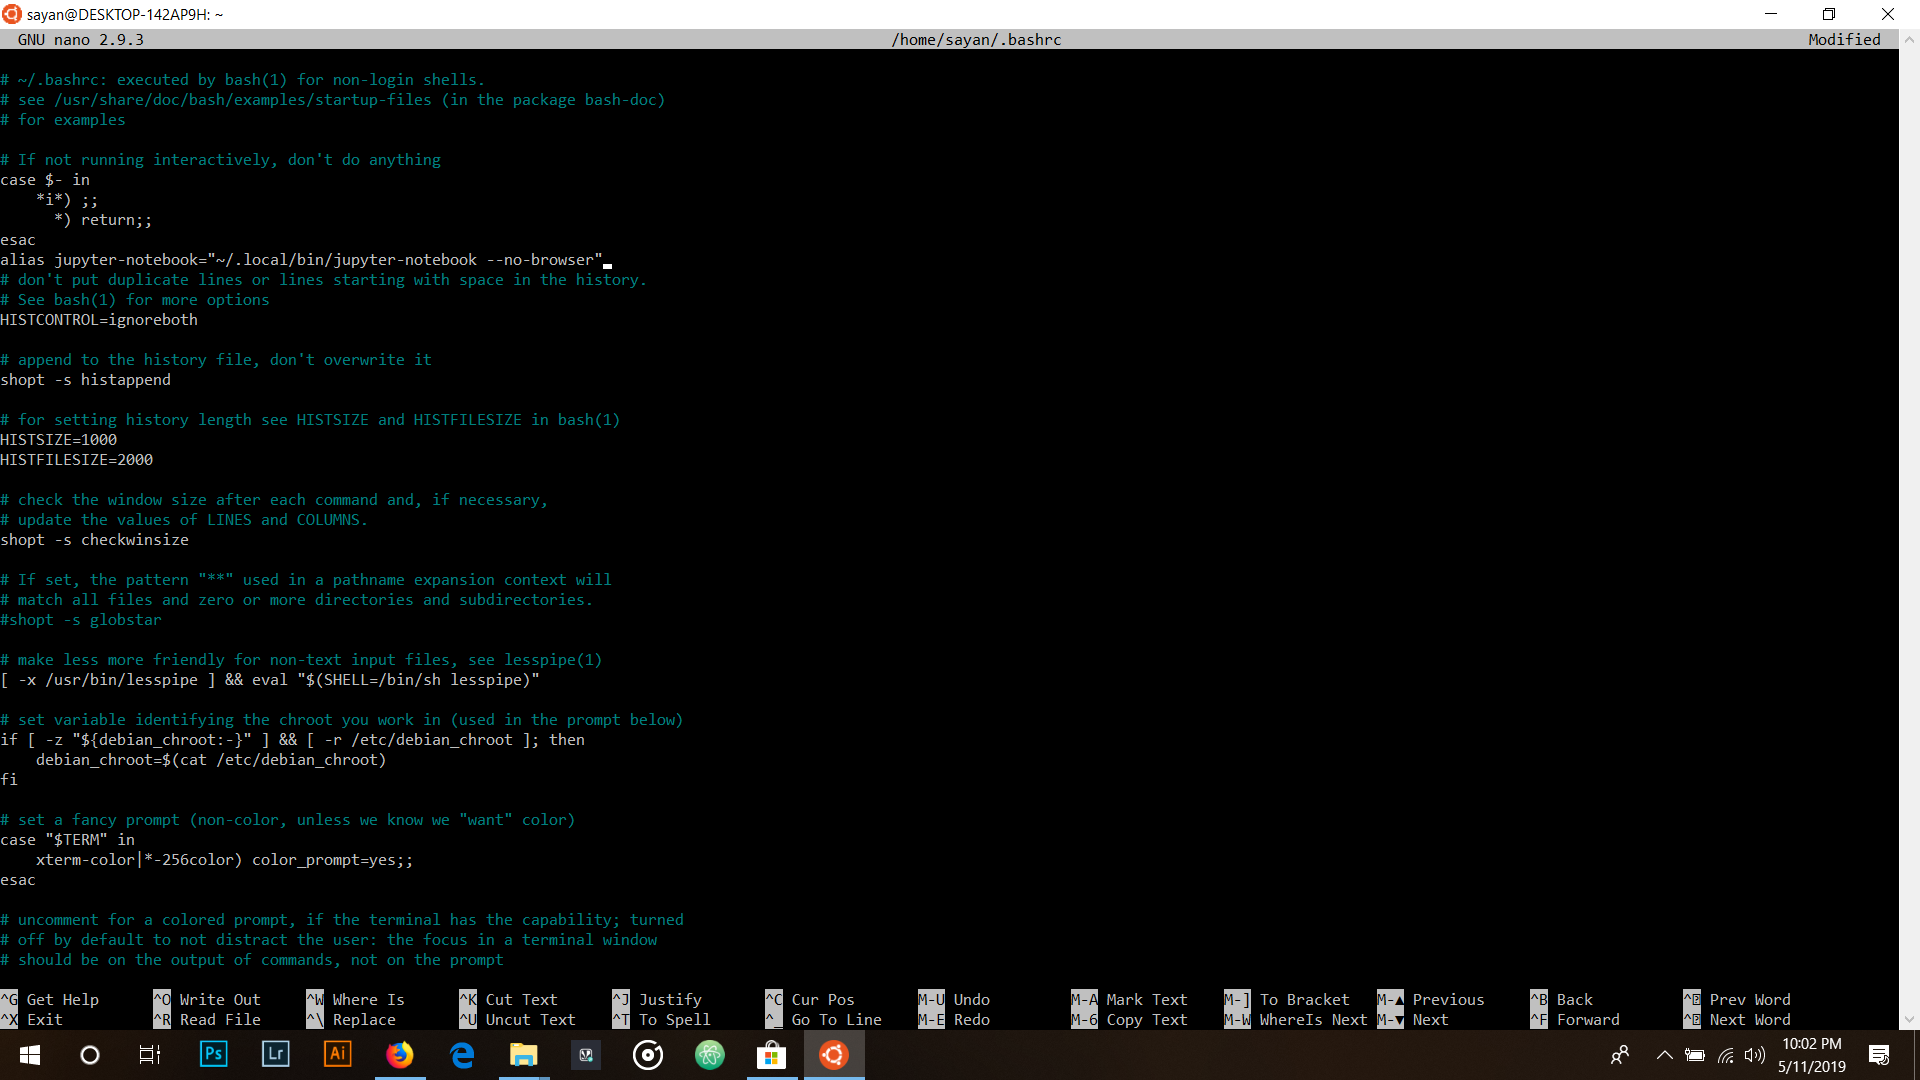Image resolution: width=1920 pixels, height=1080 pixels.
Task: Click the Cortana search circle
Action: tap(90, 1054)
